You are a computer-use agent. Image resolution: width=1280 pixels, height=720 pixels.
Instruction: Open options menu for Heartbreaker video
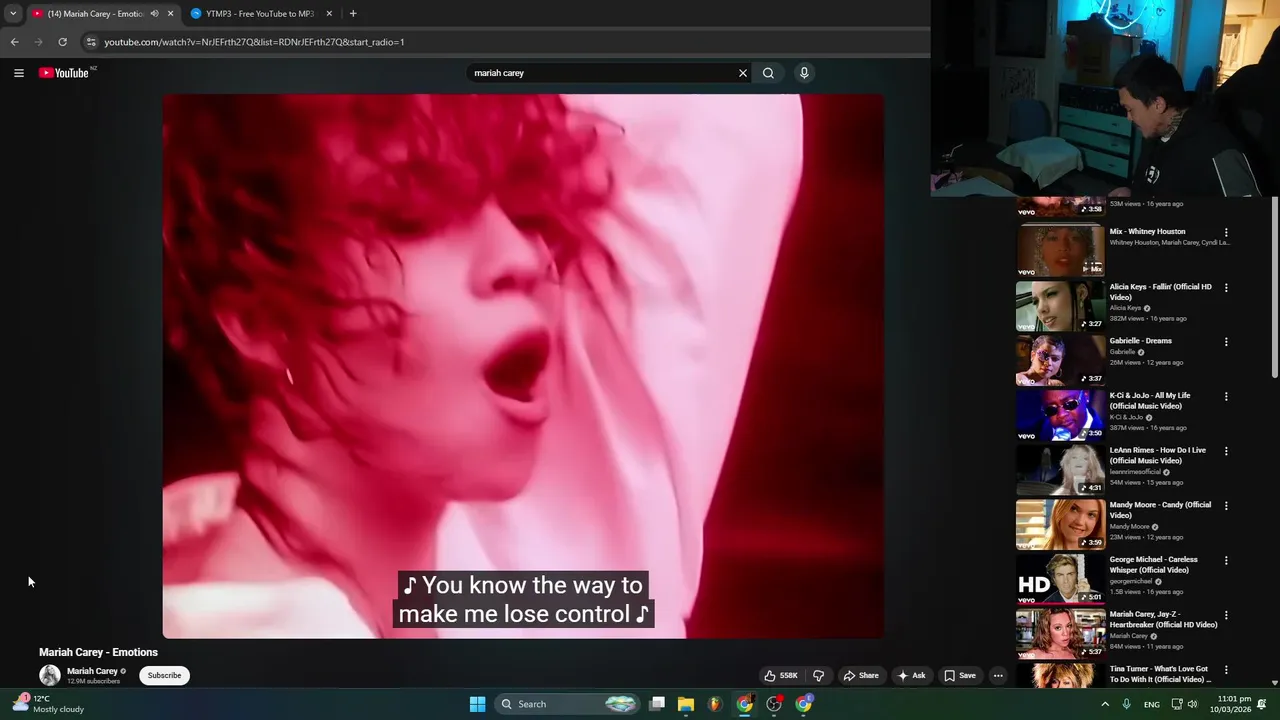(x=1226, y=616)
